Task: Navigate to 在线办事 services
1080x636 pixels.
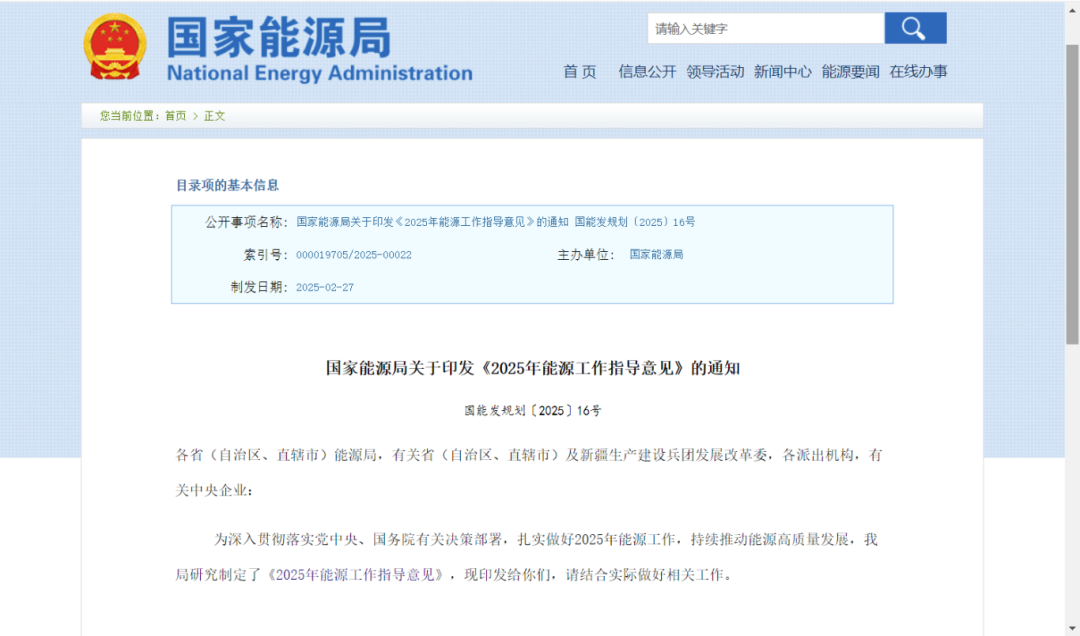Action: pyautogui.click(x=918, y=71)
